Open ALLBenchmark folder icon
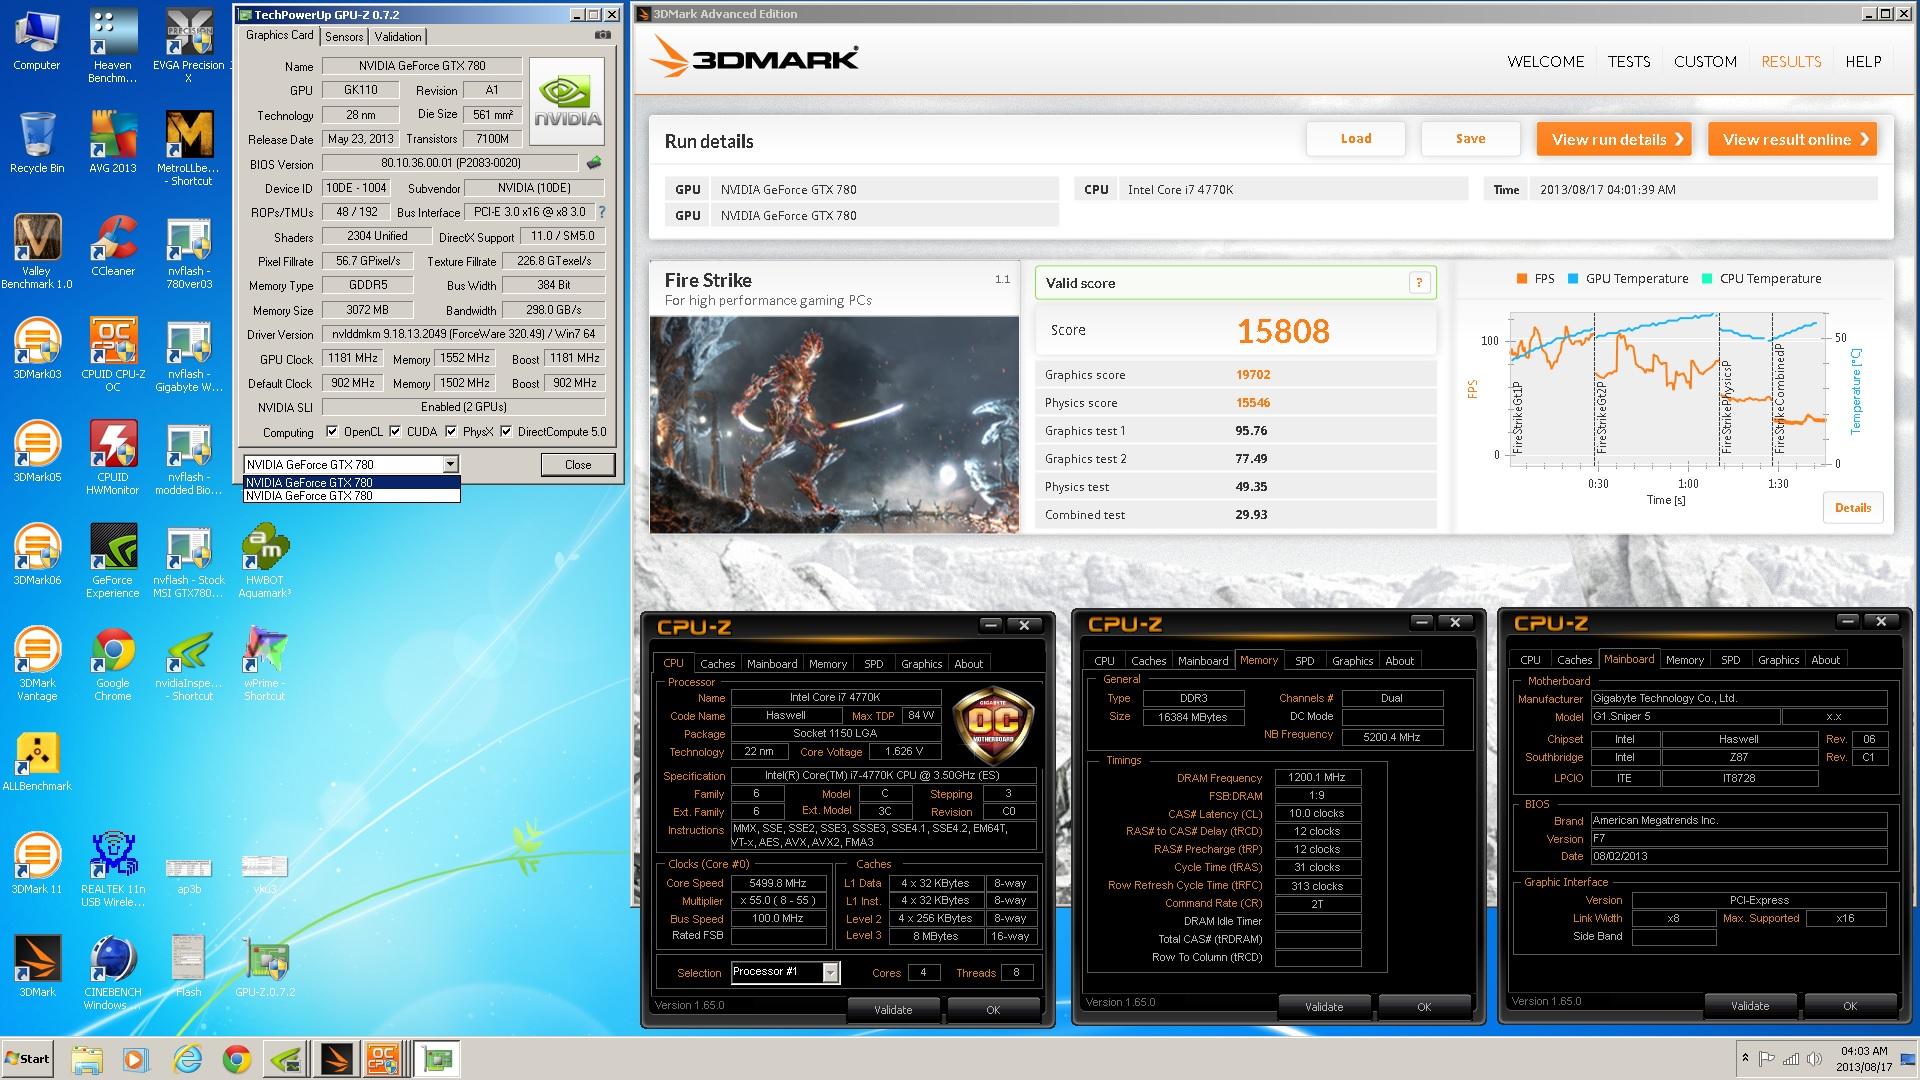This screenshot has width=1920, height=1080. click(x=37, y=760)
